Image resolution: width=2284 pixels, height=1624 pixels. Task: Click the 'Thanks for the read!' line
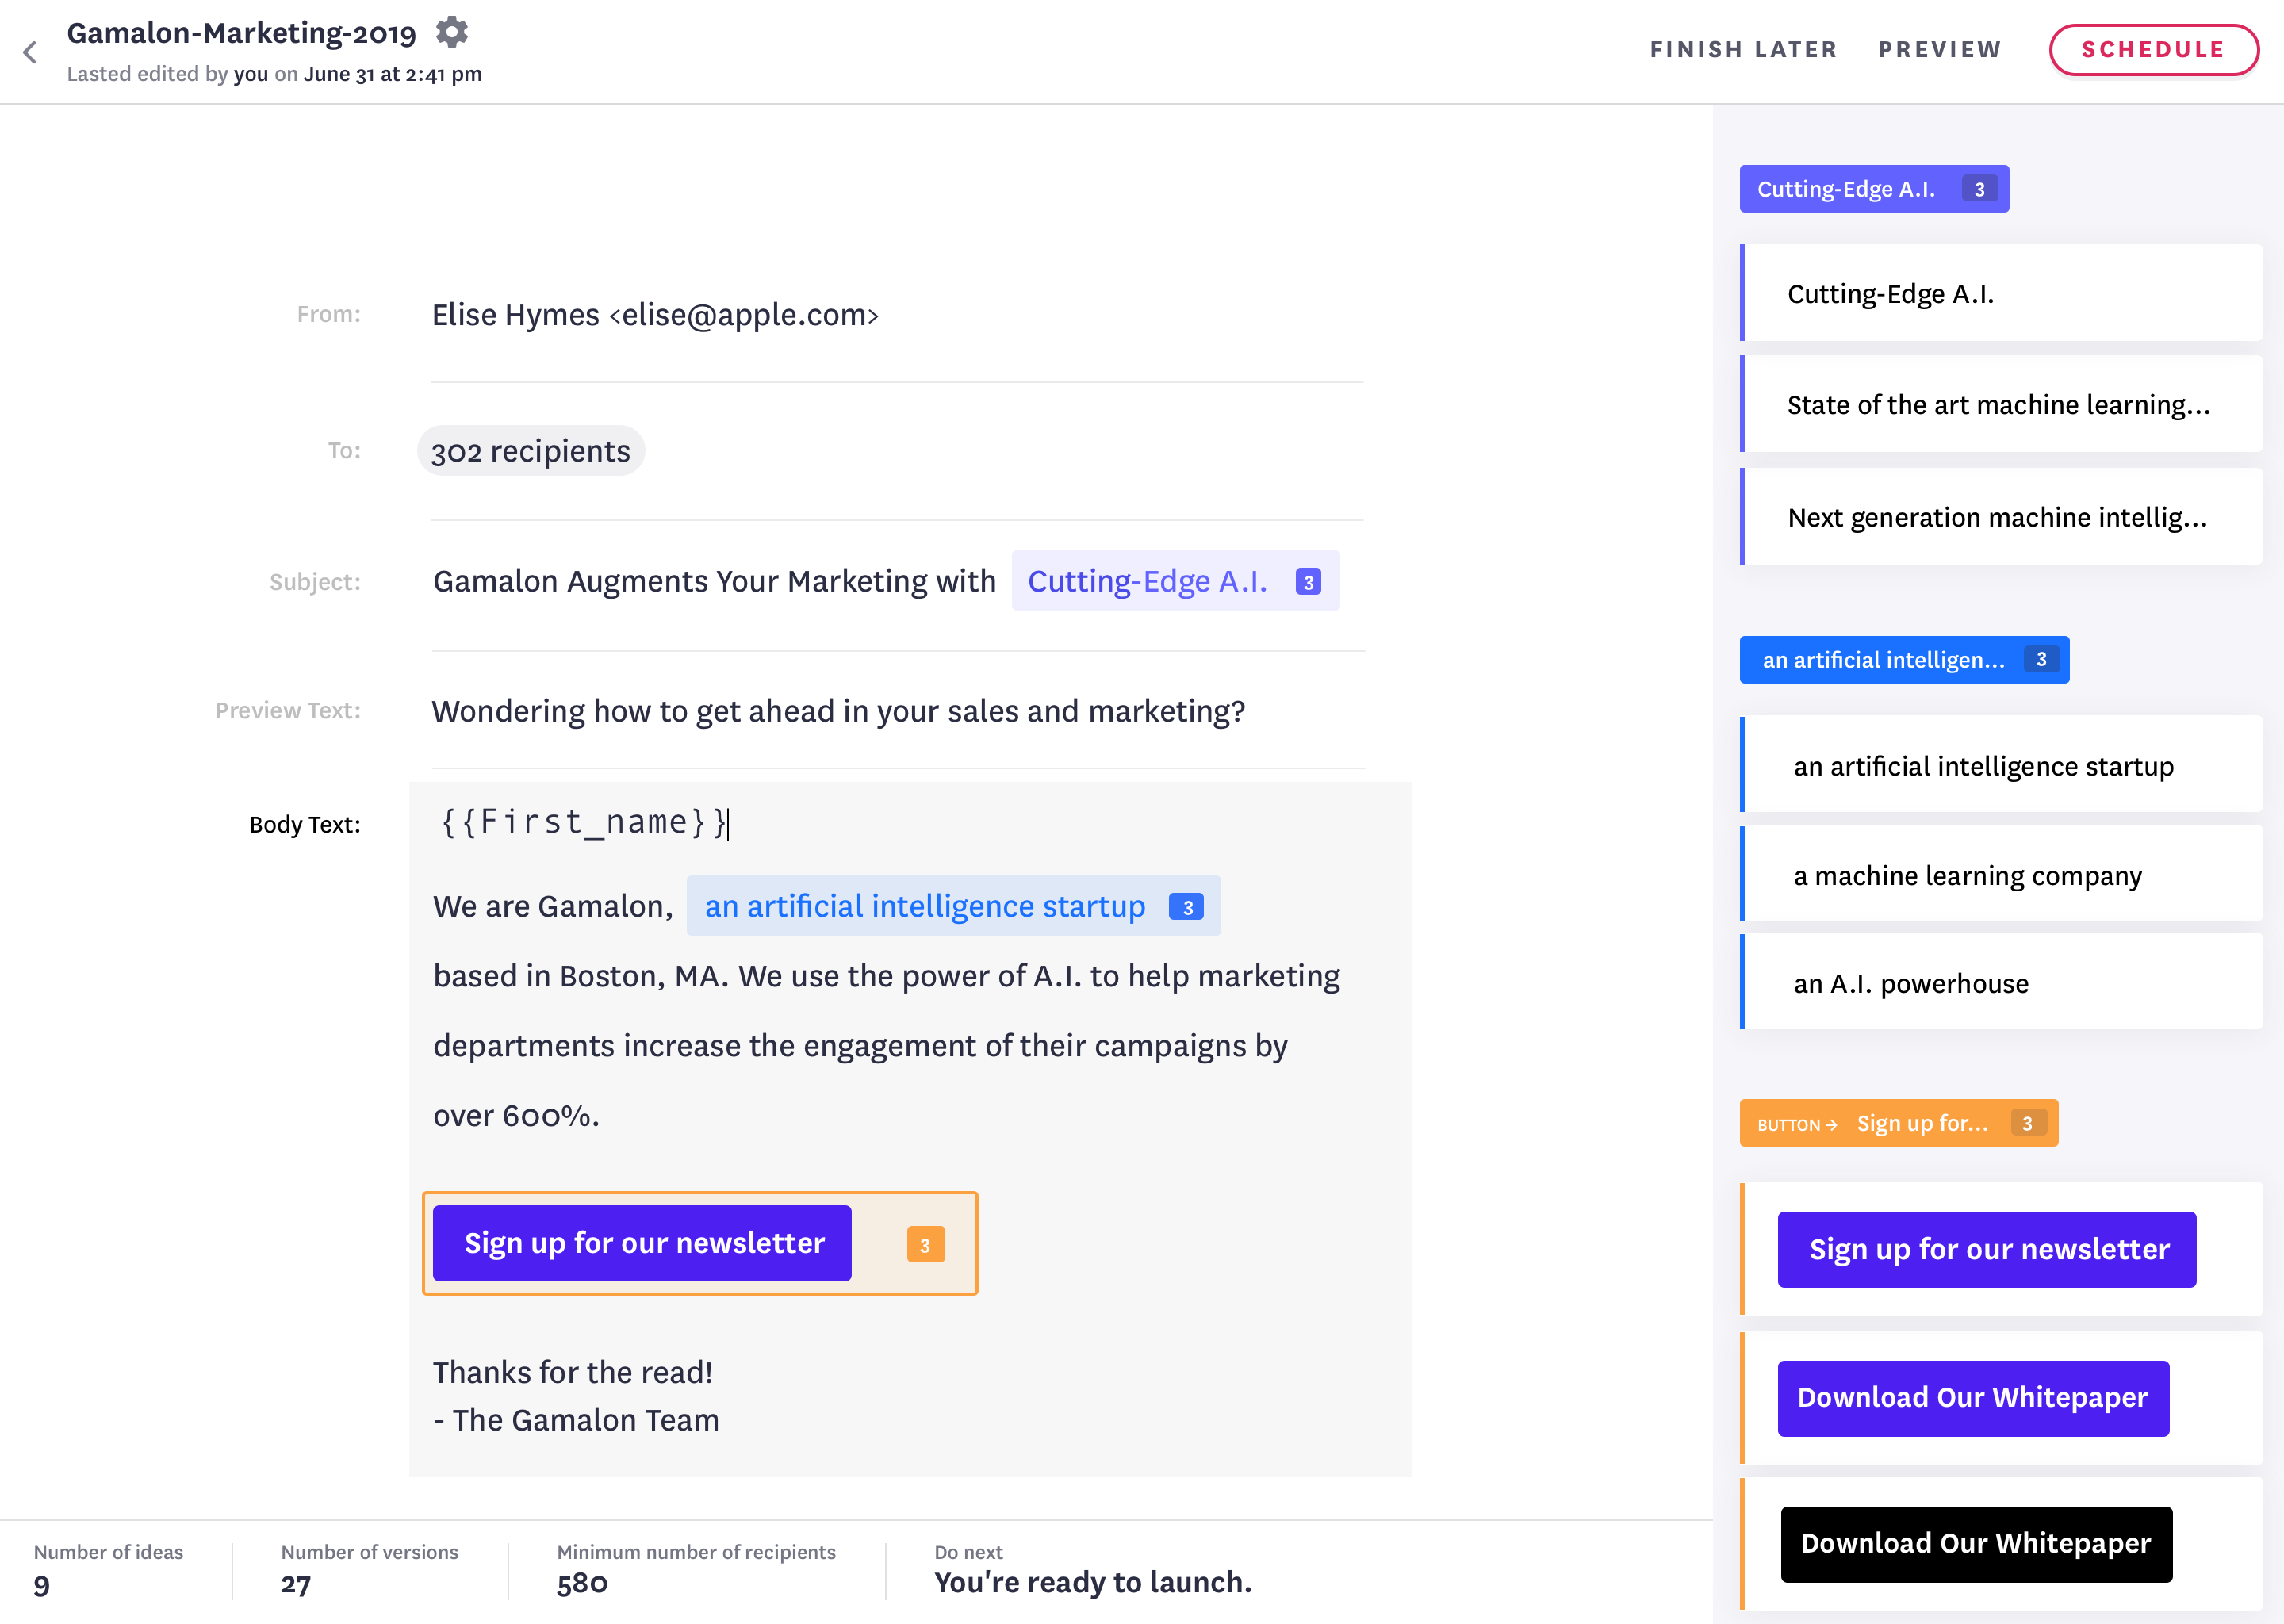(x=573, y=1372)
